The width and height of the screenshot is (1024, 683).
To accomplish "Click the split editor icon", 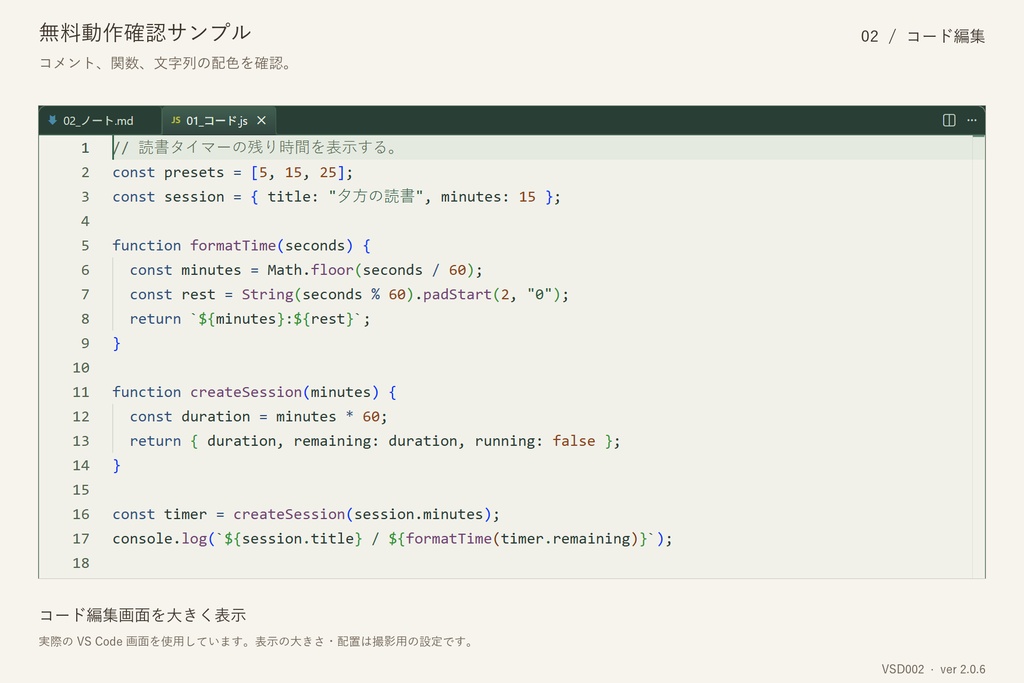I will (x=949, y=120).
